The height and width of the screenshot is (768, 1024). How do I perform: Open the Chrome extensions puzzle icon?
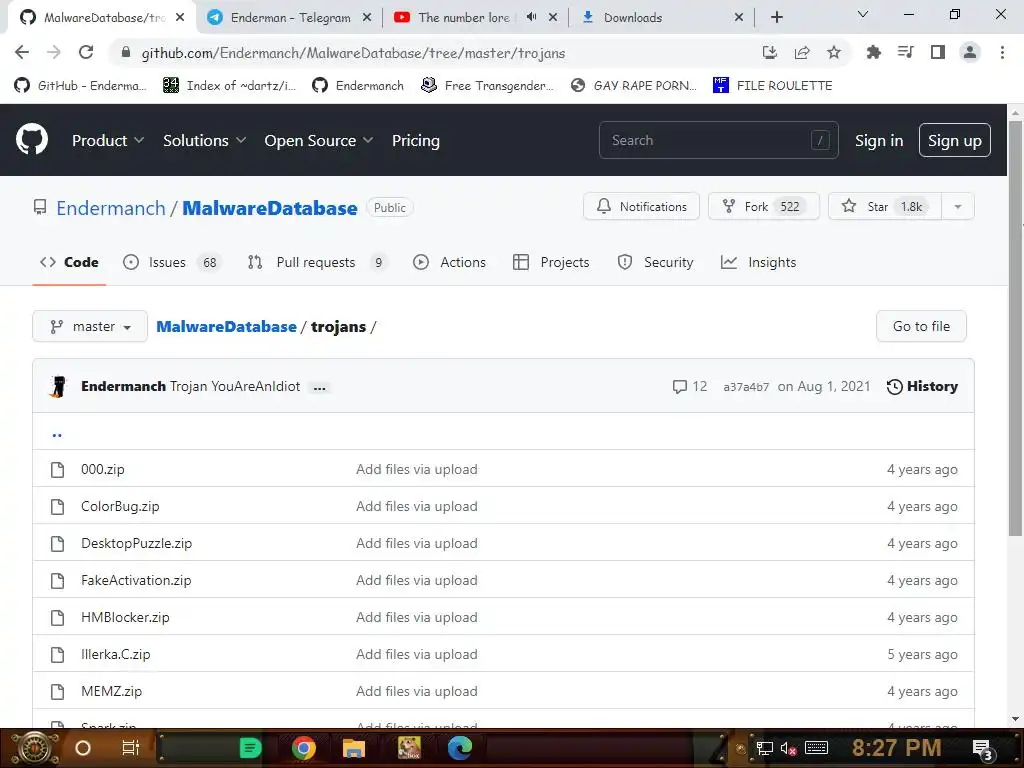[873, 52]
